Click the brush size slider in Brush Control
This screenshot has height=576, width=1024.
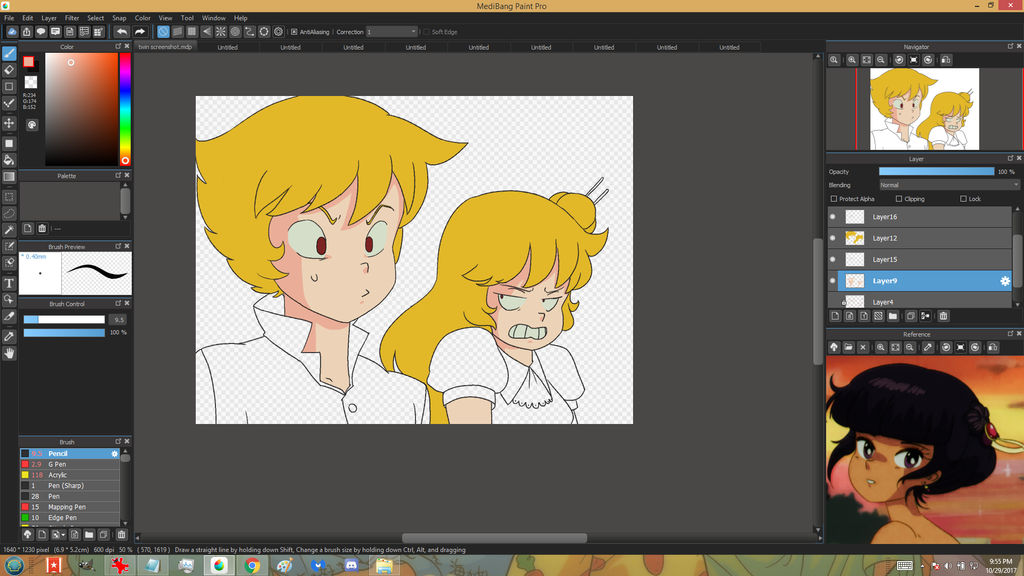(64, 319)
